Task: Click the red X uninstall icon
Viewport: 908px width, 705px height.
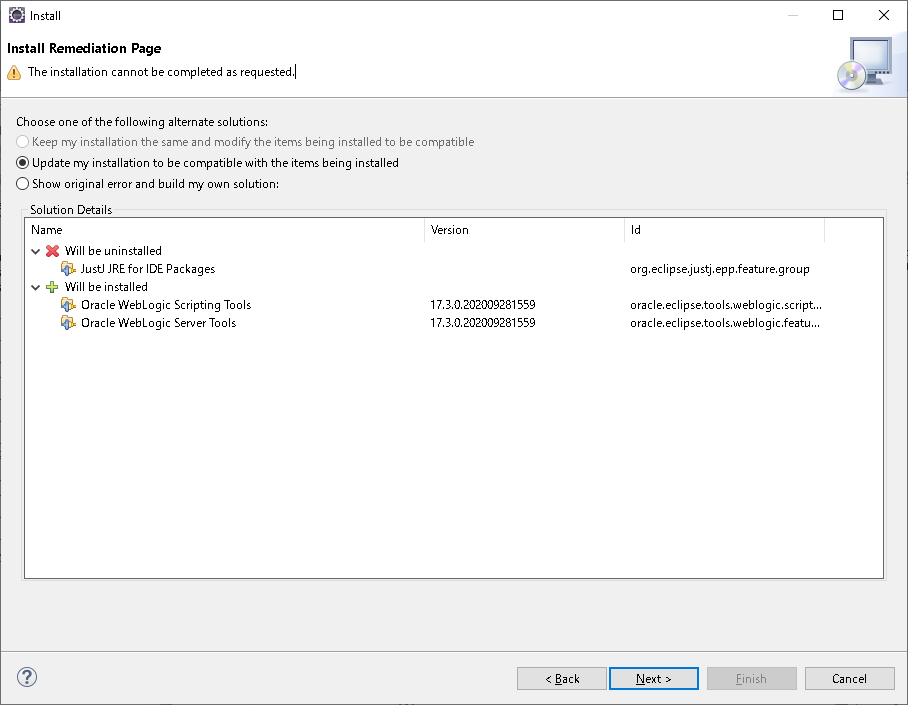Action: [53, 251]
